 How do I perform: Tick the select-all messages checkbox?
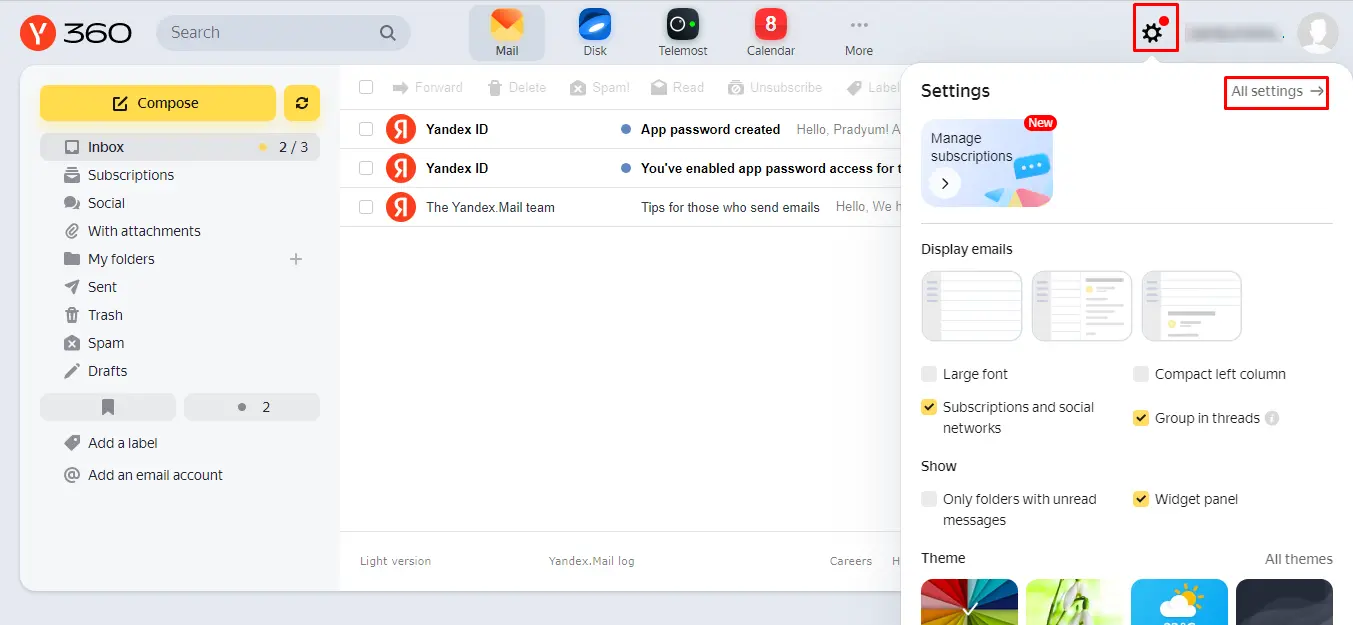(x=366, y=88)
